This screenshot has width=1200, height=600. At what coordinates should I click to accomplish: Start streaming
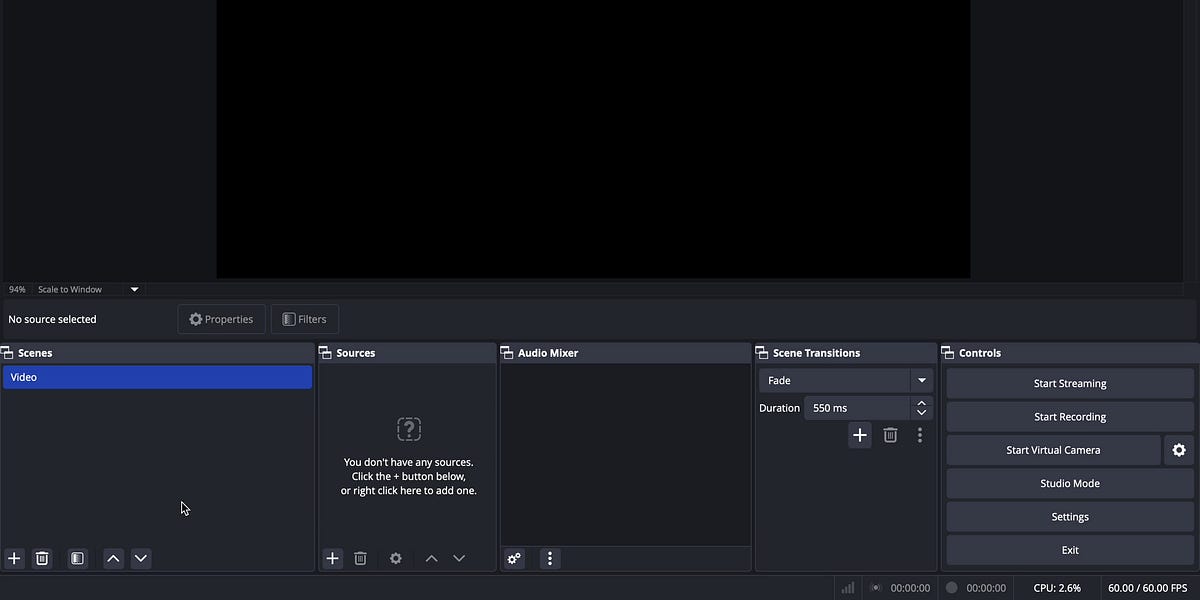pyautogui.click(x=1069, y=383)
